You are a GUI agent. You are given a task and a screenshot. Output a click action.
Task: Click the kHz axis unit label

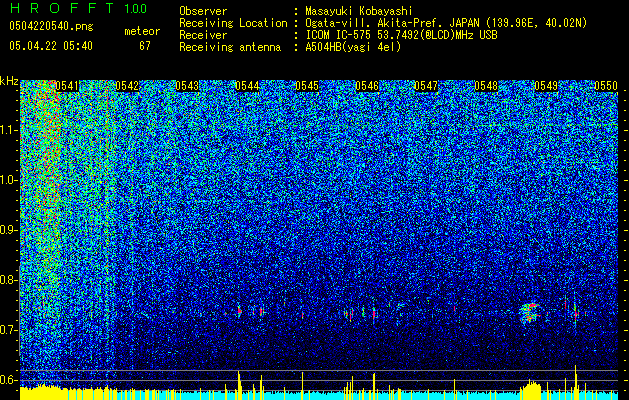pos(9,81)
